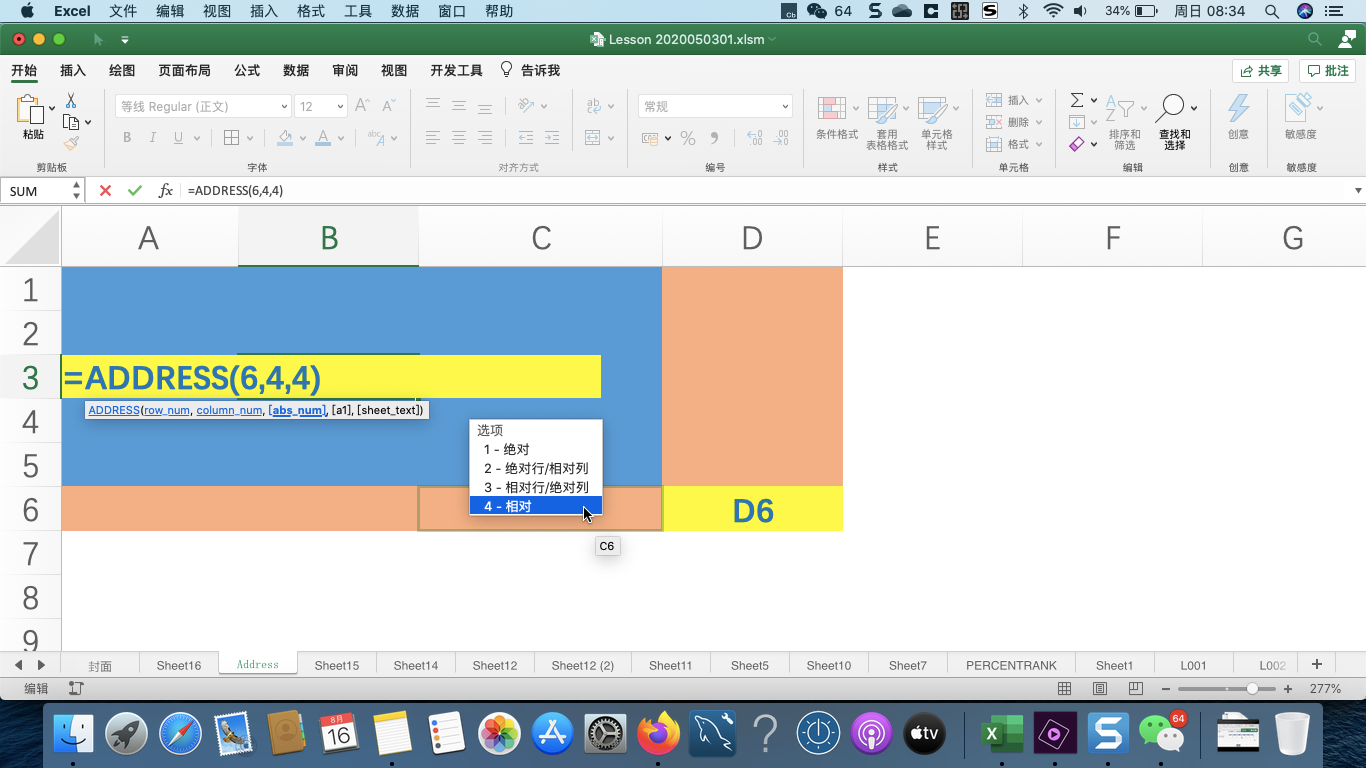Open 格式 cell format dropdown
This screenshot has width=1366, height=768.
(x=1014, y=144)
